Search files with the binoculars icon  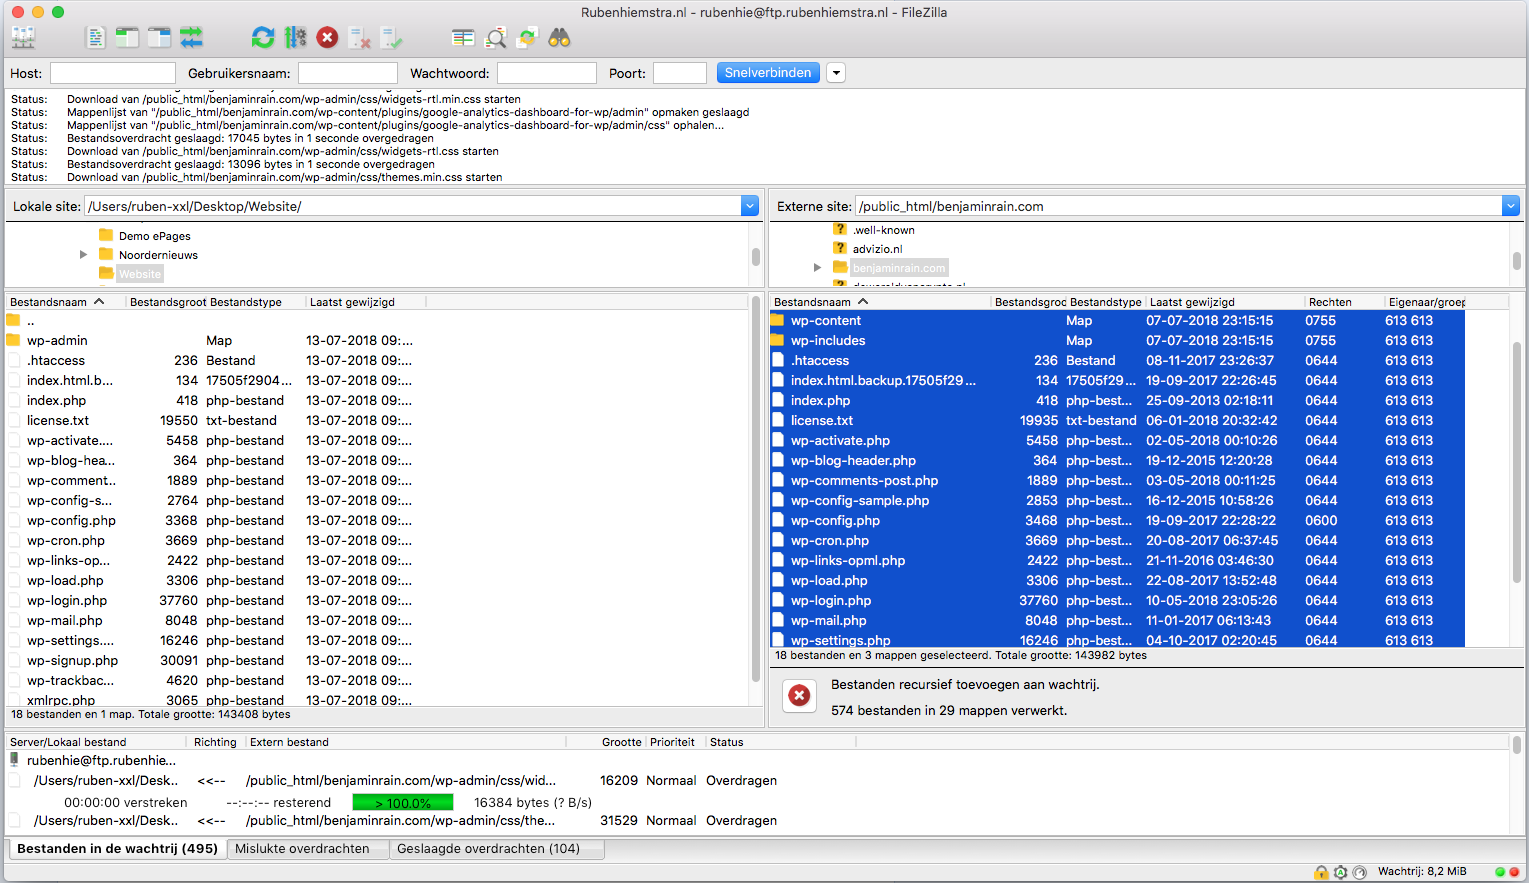tap(559, 38)
